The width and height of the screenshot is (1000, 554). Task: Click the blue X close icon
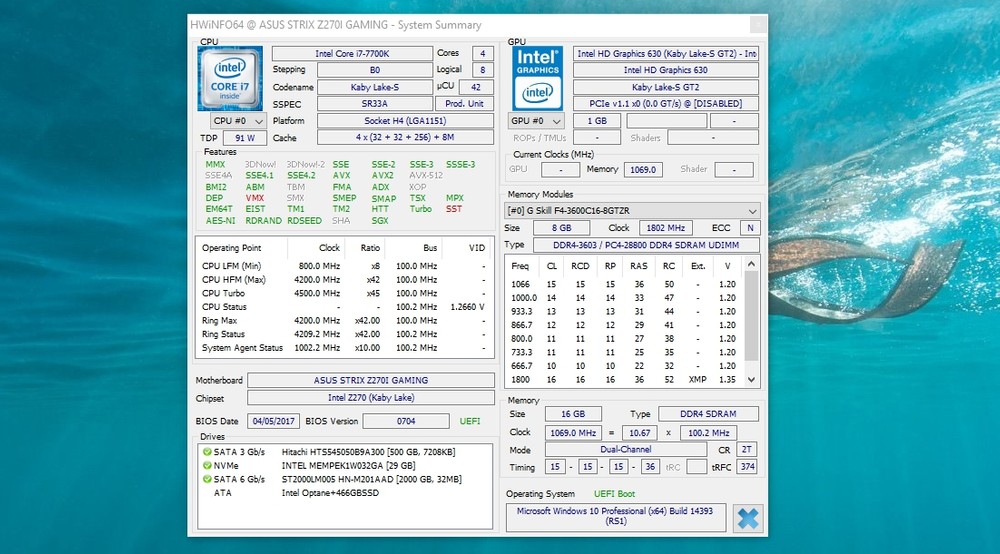click(x=747, y=519)
